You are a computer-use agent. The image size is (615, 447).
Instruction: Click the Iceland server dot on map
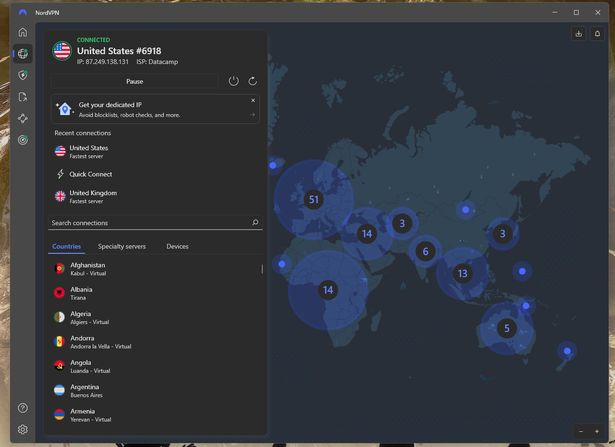pyautogui.click(x=273, y=165)
